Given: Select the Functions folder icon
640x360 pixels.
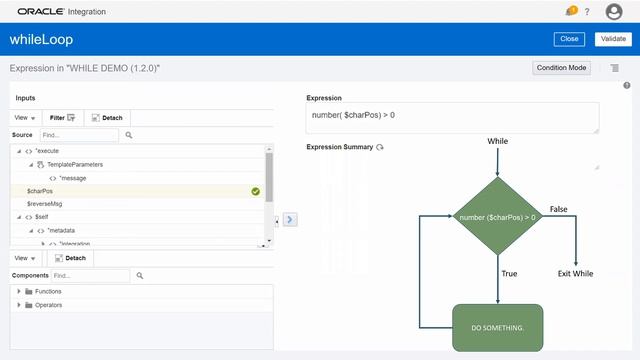Looking at the screenshot, I should [29, 291].
